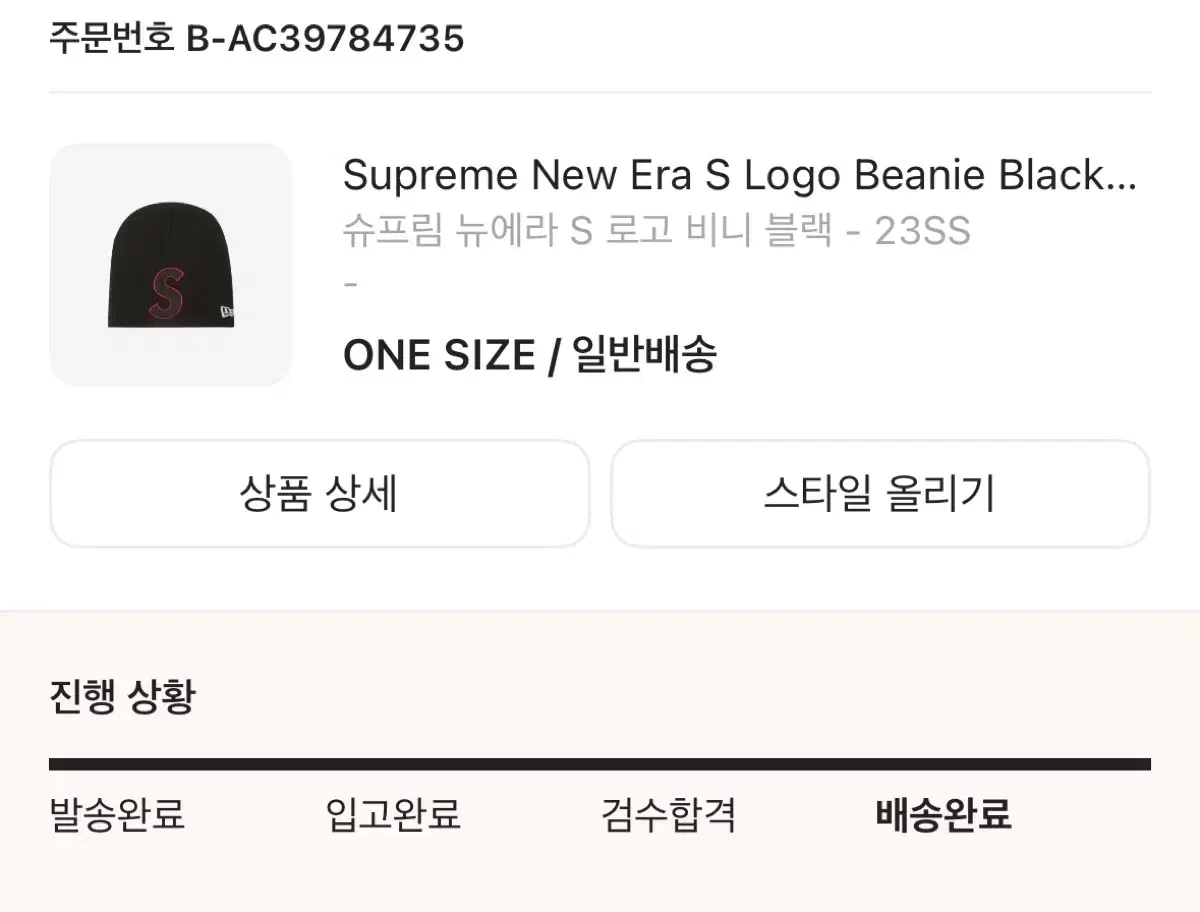Image resolution: width=1200 pixels, height=912 pixels.
Task: Open the 상품 상세 product details button
Action: click(319, 493)
